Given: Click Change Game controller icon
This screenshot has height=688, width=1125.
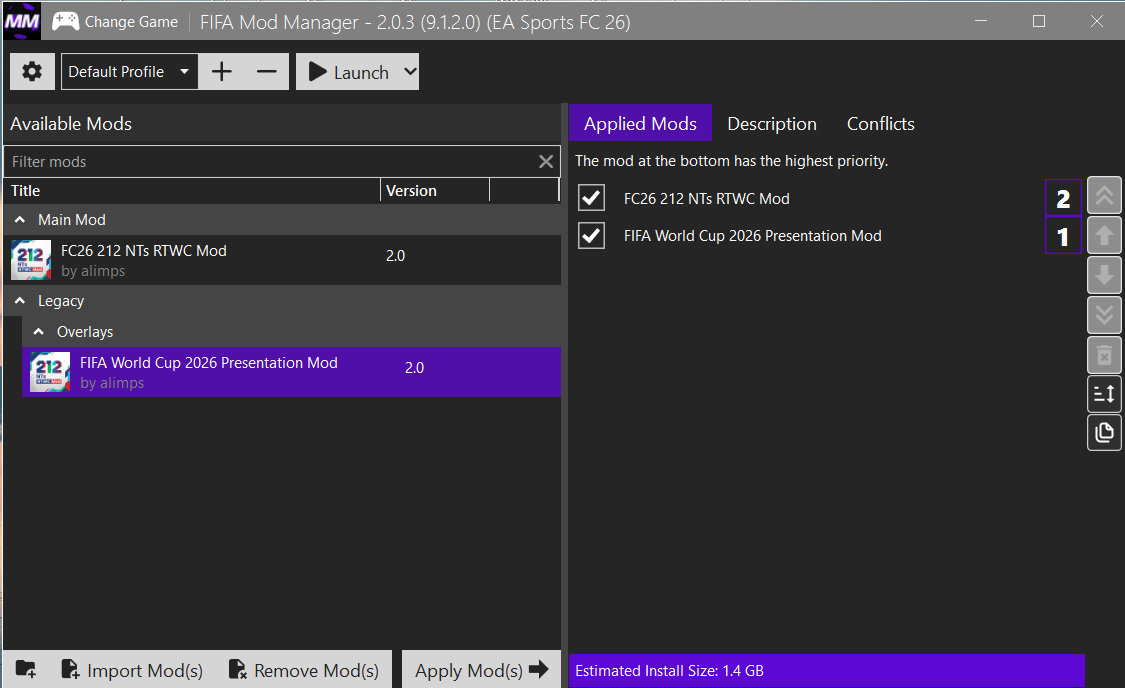Looking at the screenshot, I should click(x=65, y=22).
